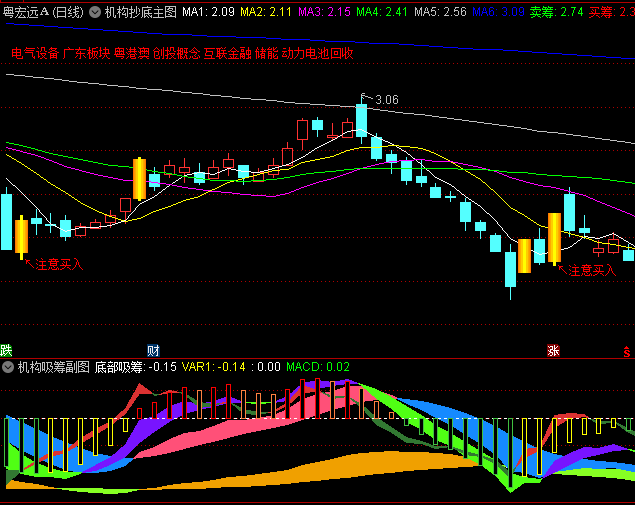Click the MA1: 2.09 value
Image resolution: width=635 pixels, height=505 pixels.
208,12
